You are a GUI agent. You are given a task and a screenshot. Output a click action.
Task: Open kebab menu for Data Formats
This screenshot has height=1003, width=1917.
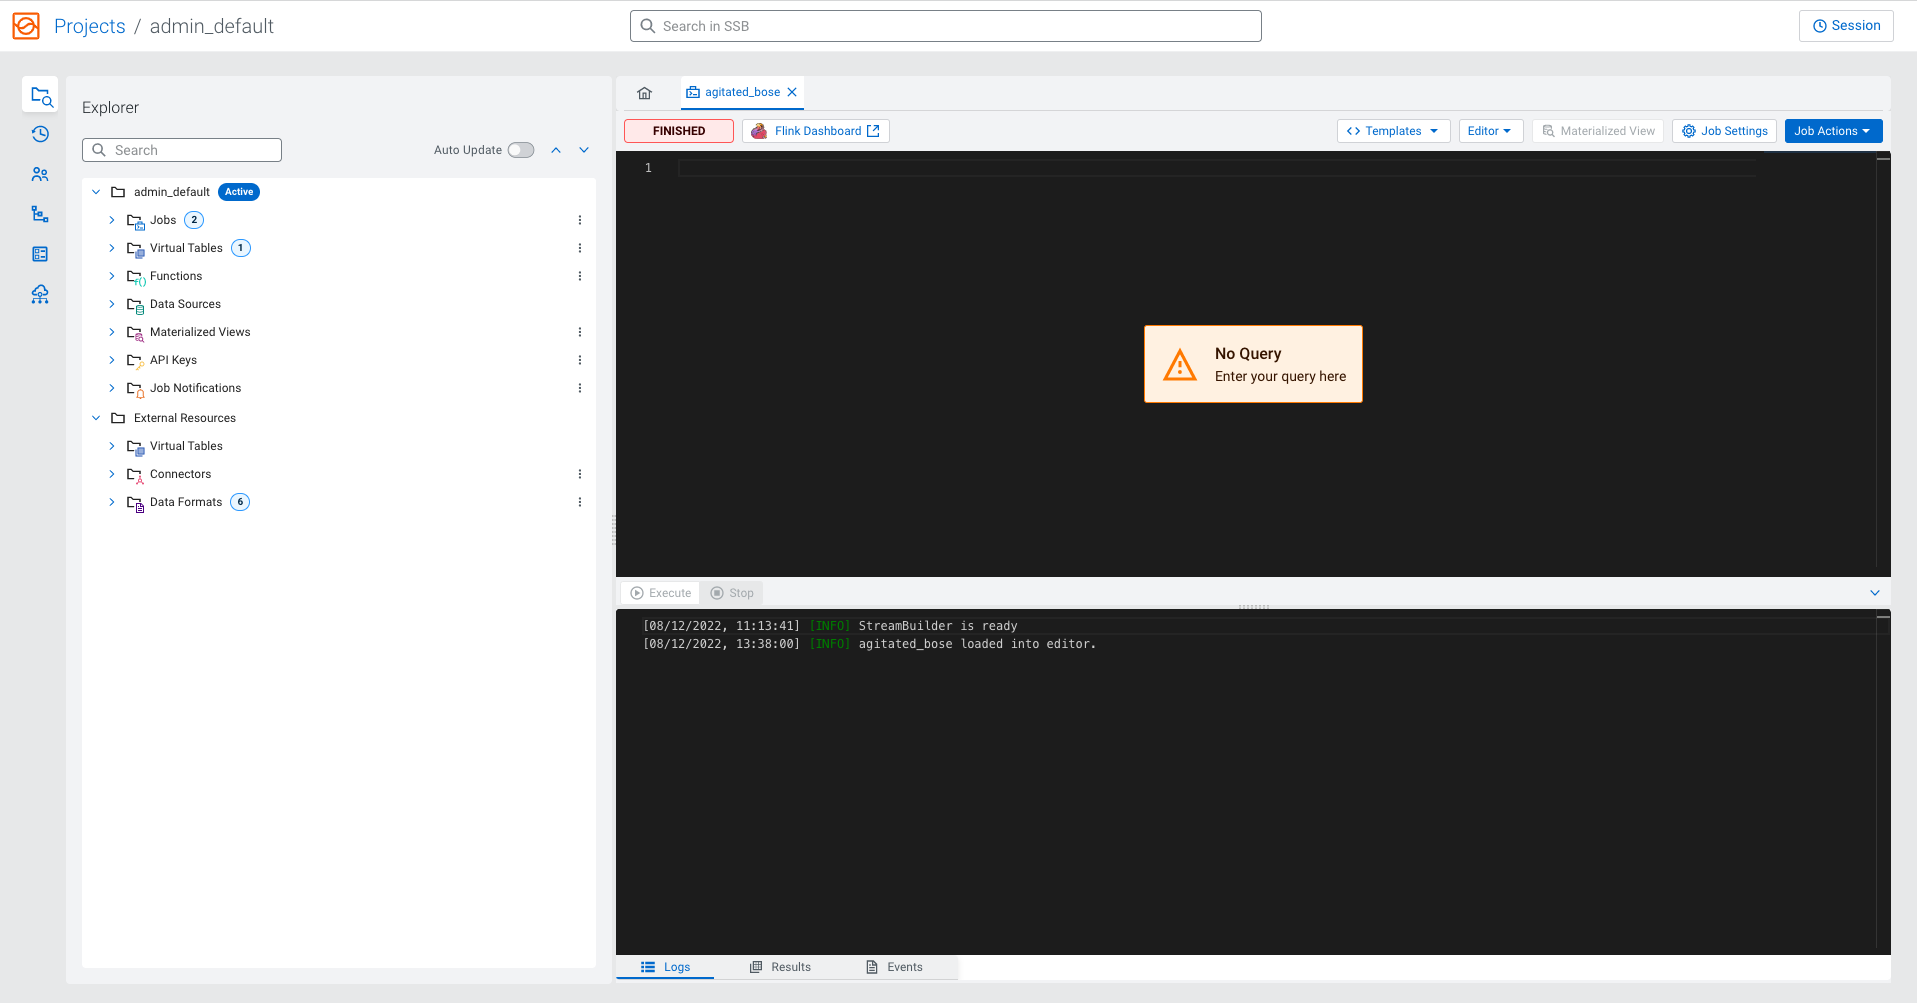pos(580,502)
